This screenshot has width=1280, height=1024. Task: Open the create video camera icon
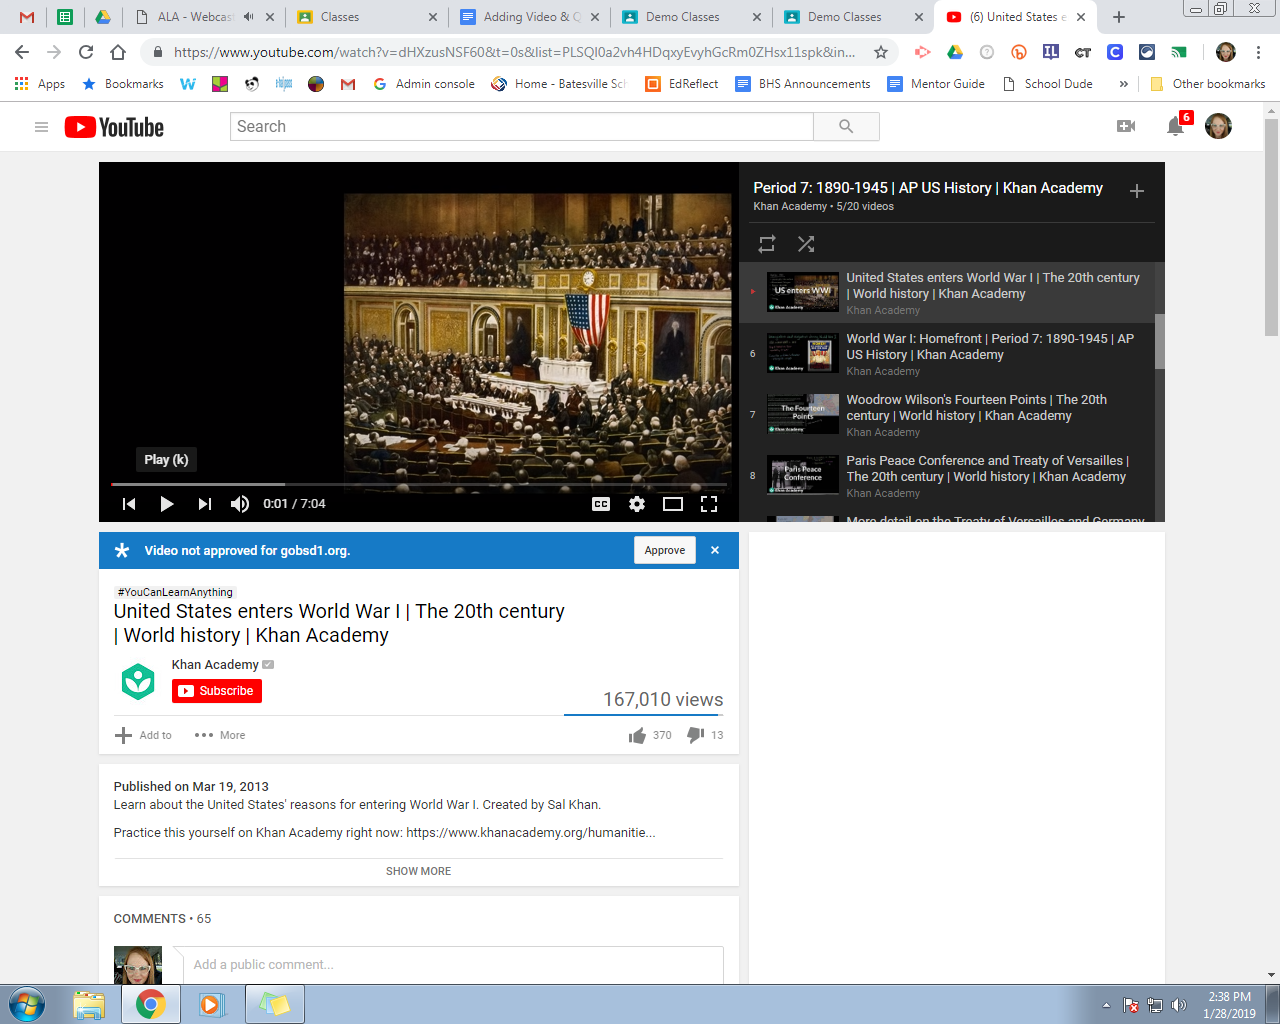click(1126, 126)
